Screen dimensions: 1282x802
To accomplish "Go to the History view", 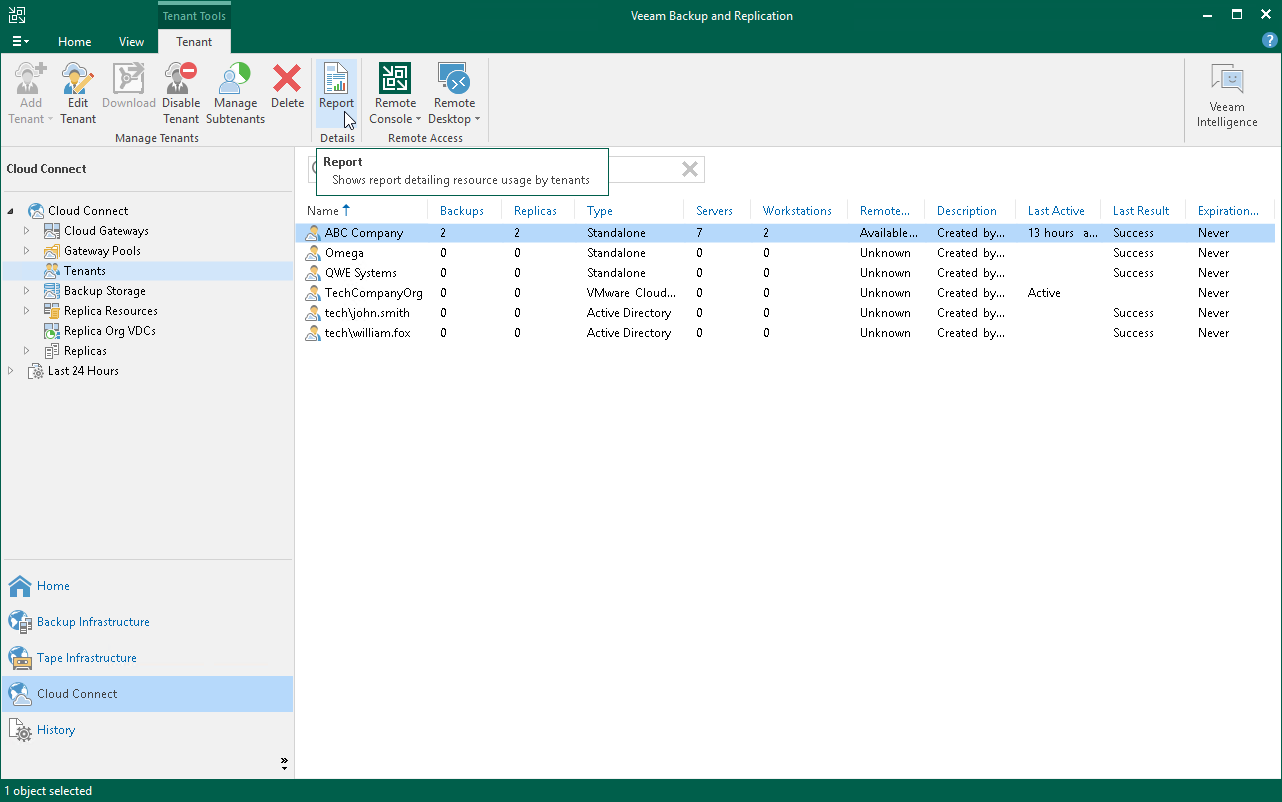I will pos(56,730).
